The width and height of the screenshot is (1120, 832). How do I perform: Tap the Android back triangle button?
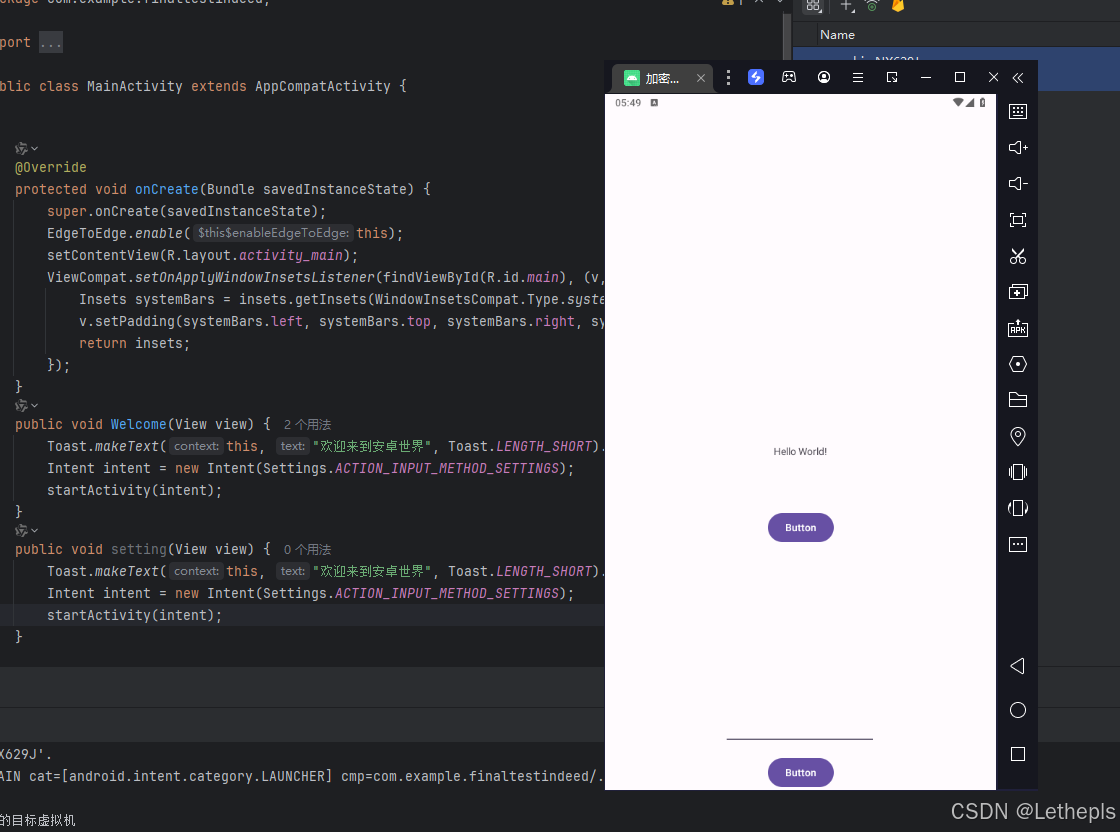tap(1018, 666)
